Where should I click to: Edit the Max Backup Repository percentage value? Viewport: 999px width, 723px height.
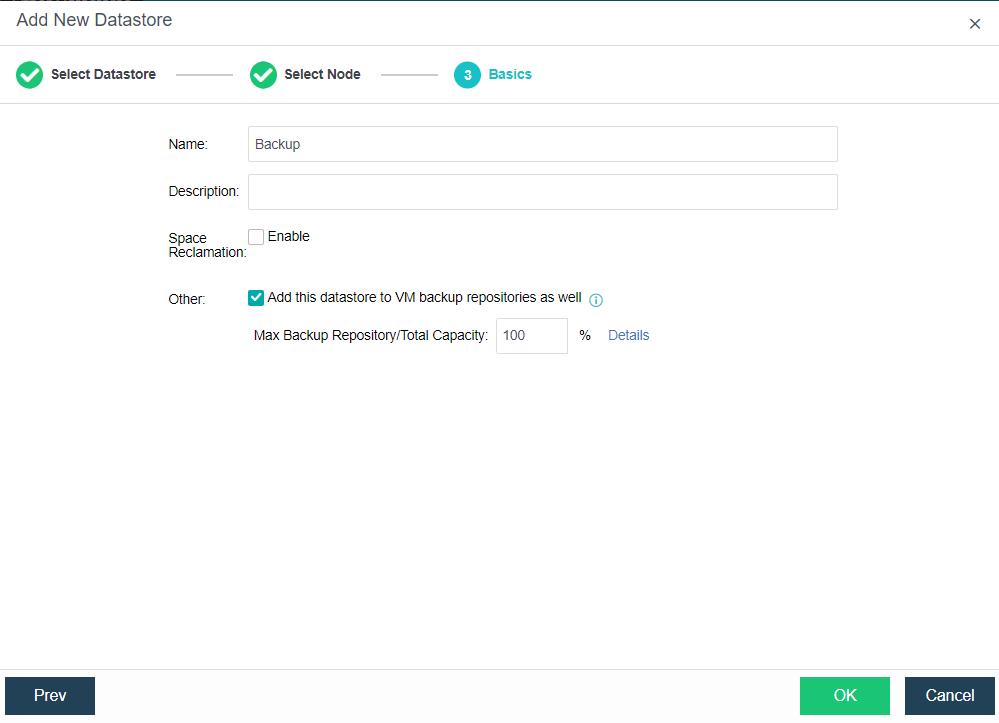point(531,335)
